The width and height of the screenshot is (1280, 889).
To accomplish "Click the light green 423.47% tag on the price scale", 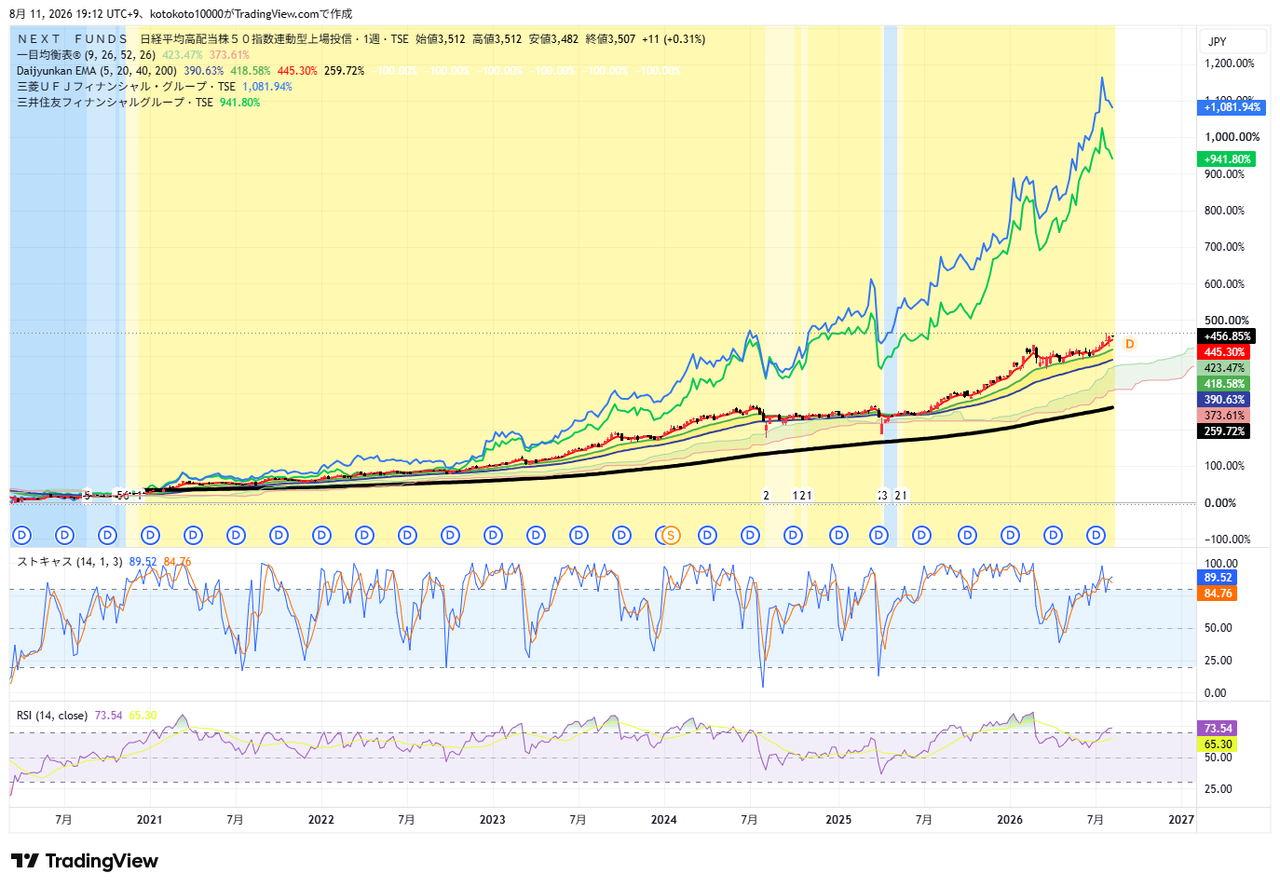I will (1223, 368).
